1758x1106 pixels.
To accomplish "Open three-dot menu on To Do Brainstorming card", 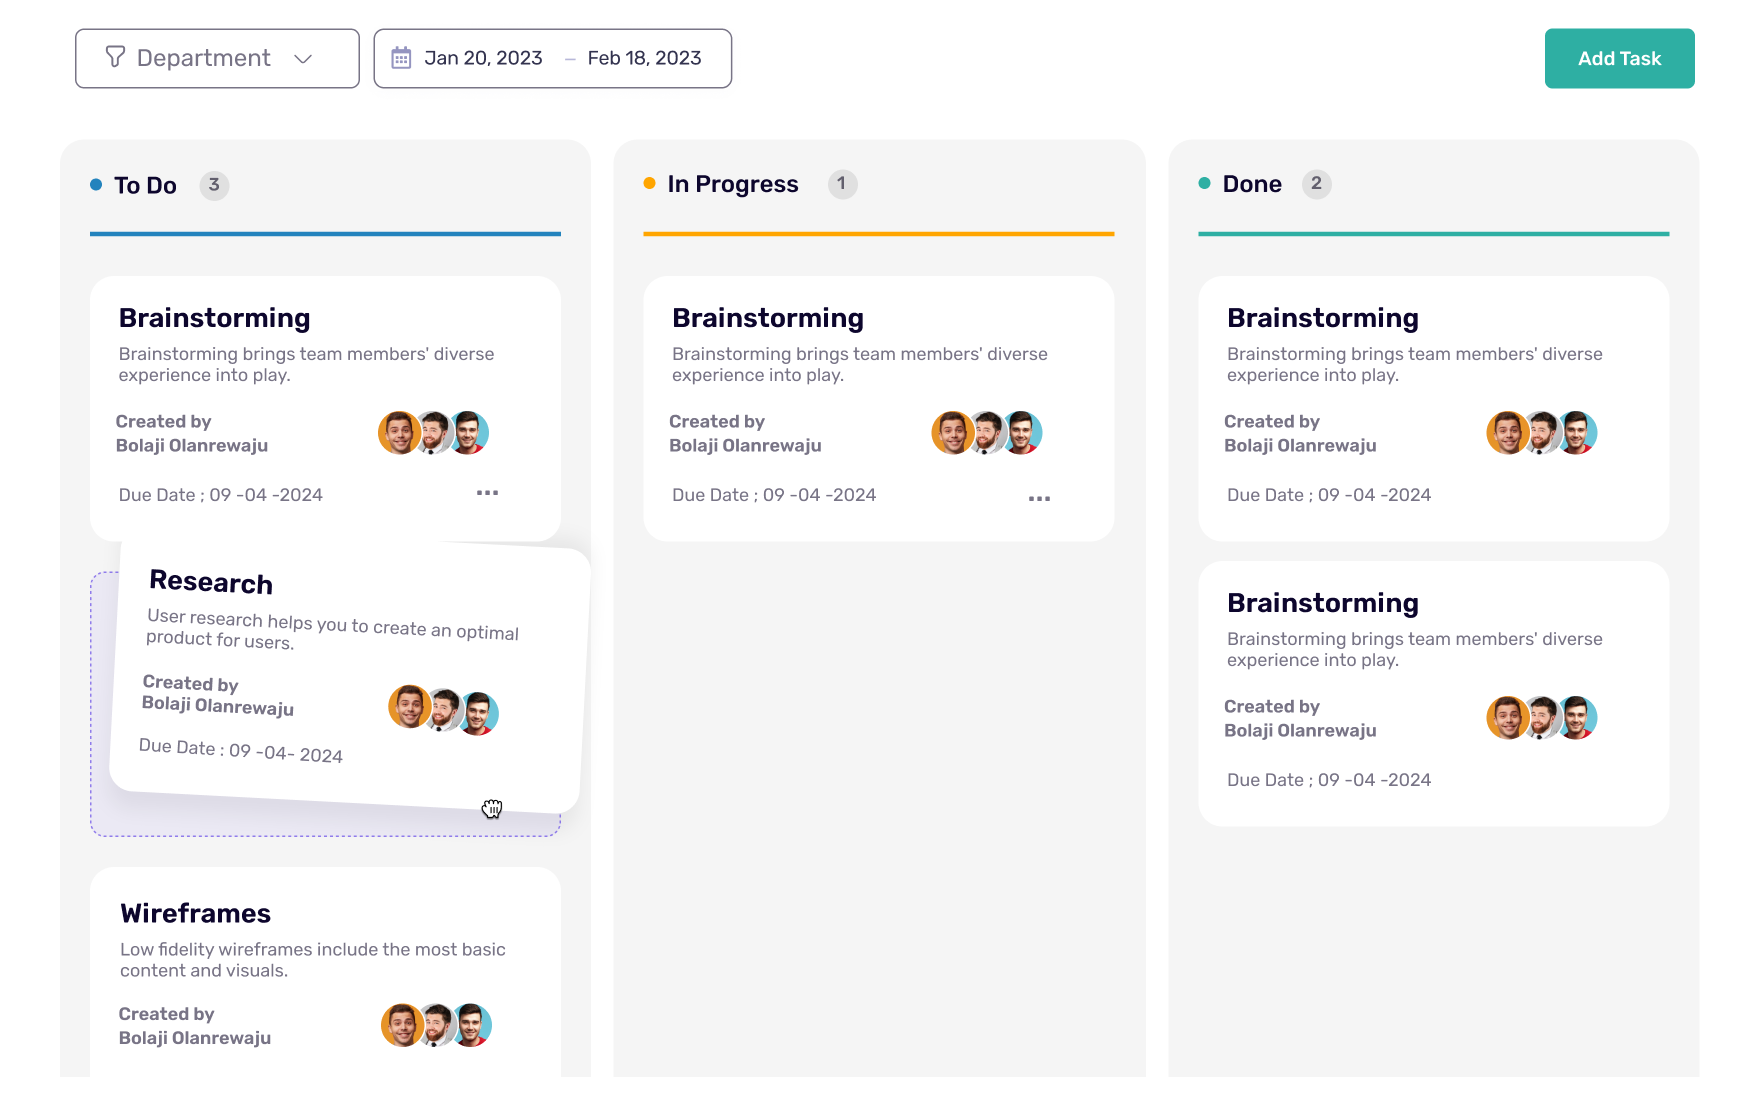I will [487, 493].
